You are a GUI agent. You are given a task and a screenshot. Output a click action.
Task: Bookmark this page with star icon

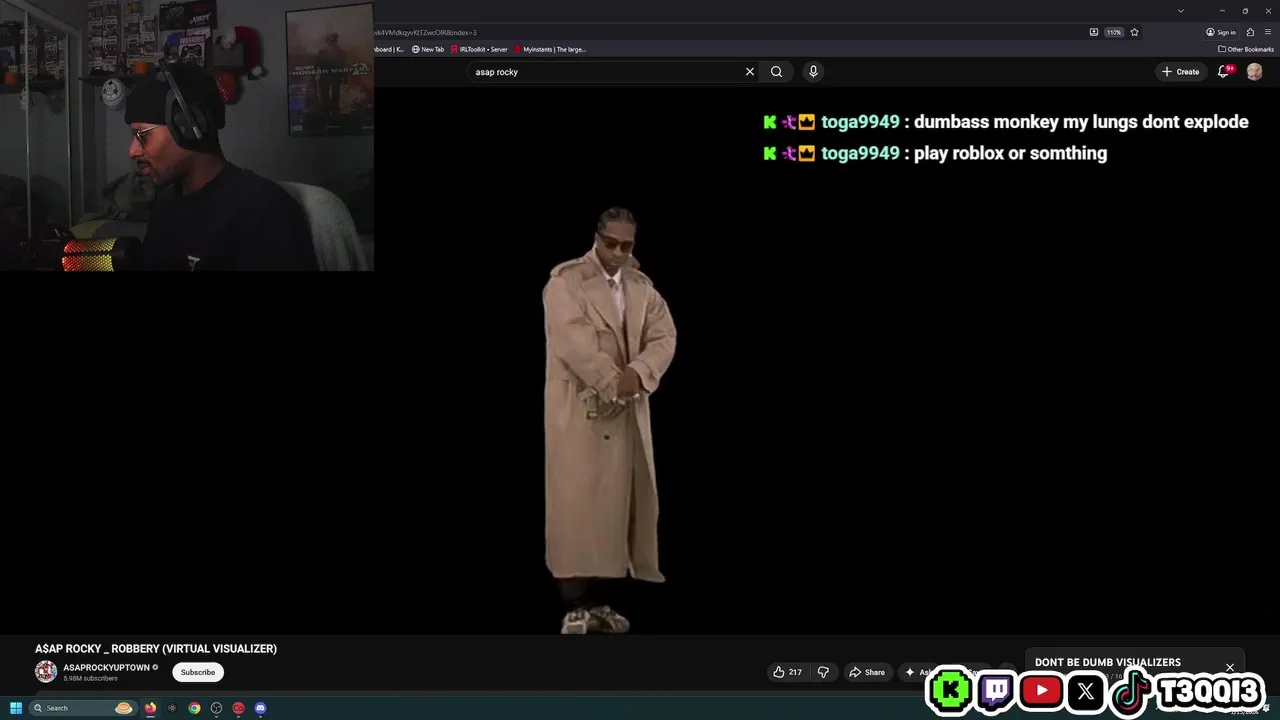[x=1134, y=32]
